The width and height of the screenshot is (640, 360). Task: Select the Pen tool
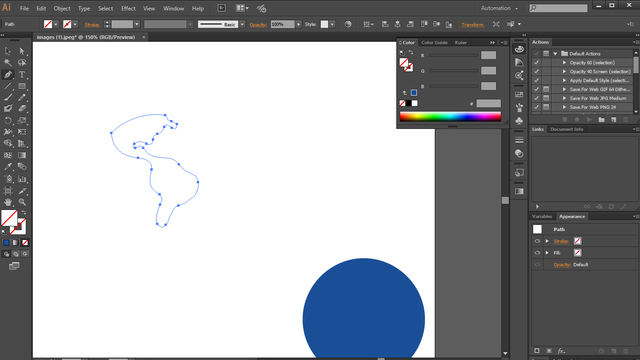tap(8, 74)
